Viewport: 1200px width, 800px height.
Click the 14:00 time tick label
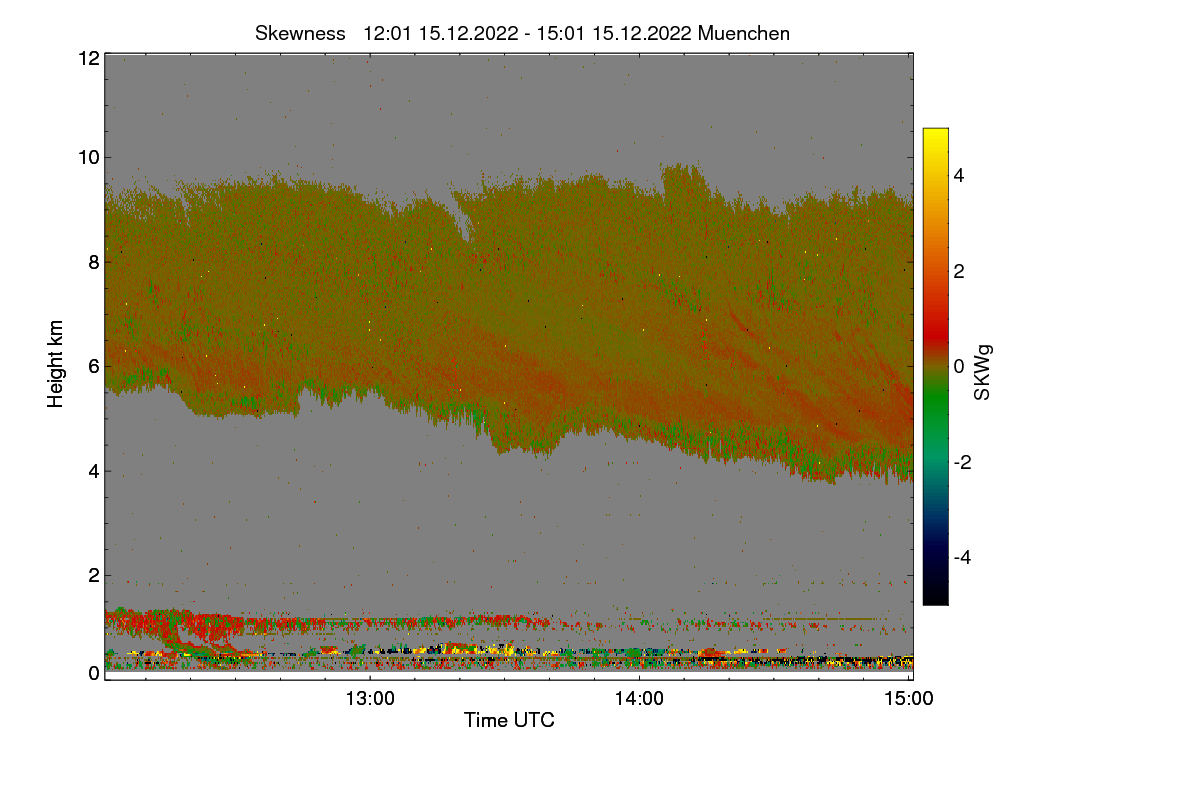coord(640,700)
